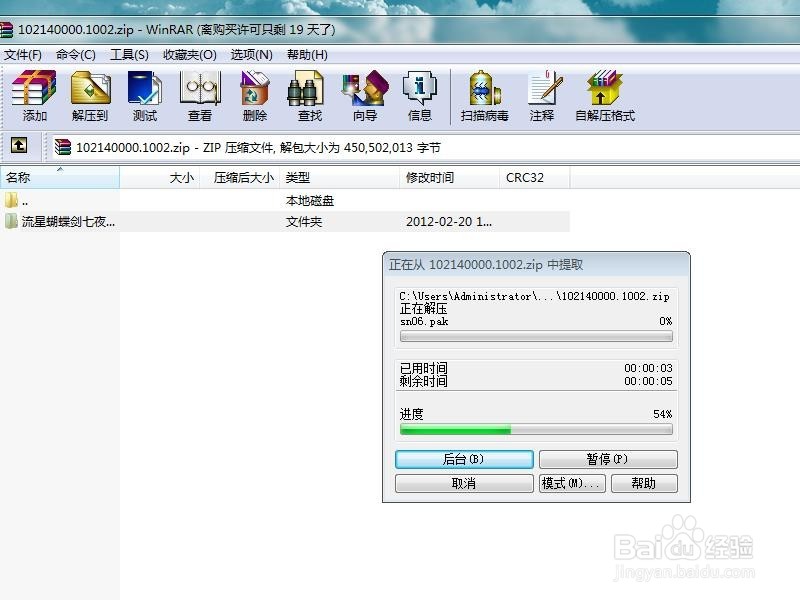The width and height of the screenshot is (800, 600).
Task: Click the 取消 cancel button
Action: pos(464,483)
